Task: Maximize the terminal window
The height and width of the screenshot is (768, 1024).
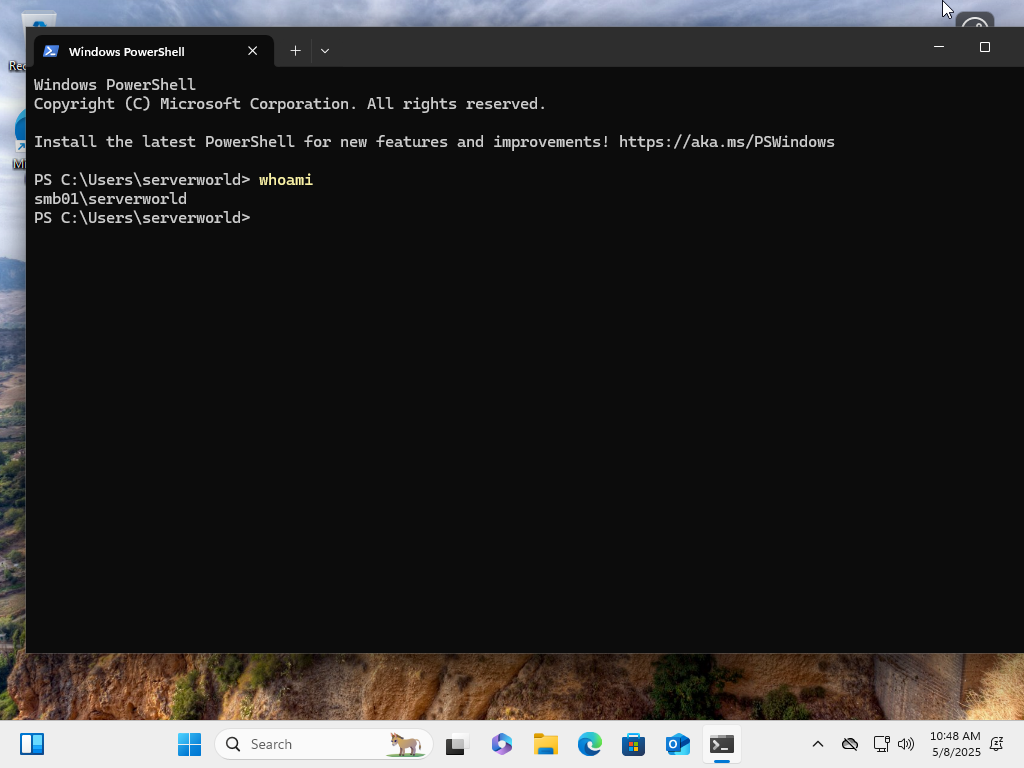Action: [x=985, y=47]
